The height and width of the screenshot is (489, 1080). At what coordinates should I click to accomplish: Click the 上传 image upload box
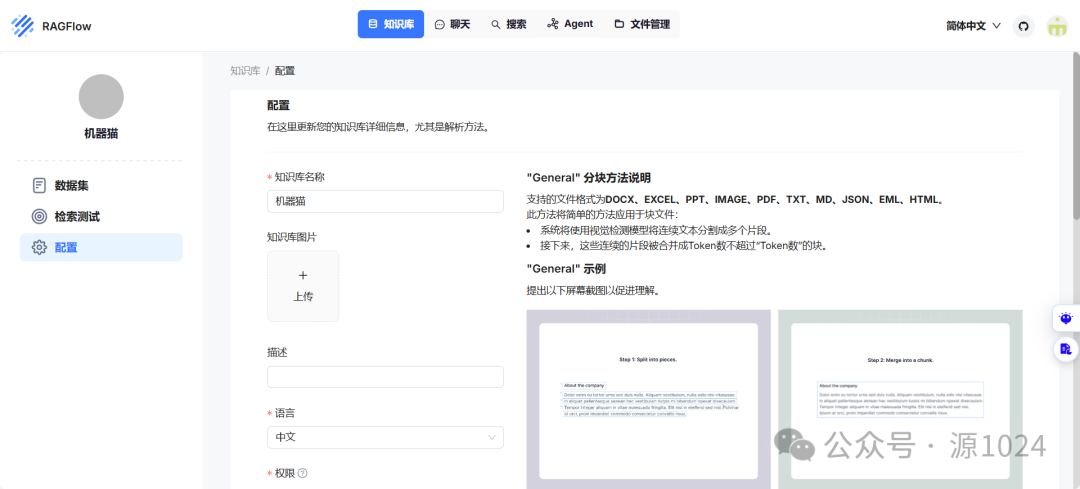pyautogui.click(x=303, y=286)
